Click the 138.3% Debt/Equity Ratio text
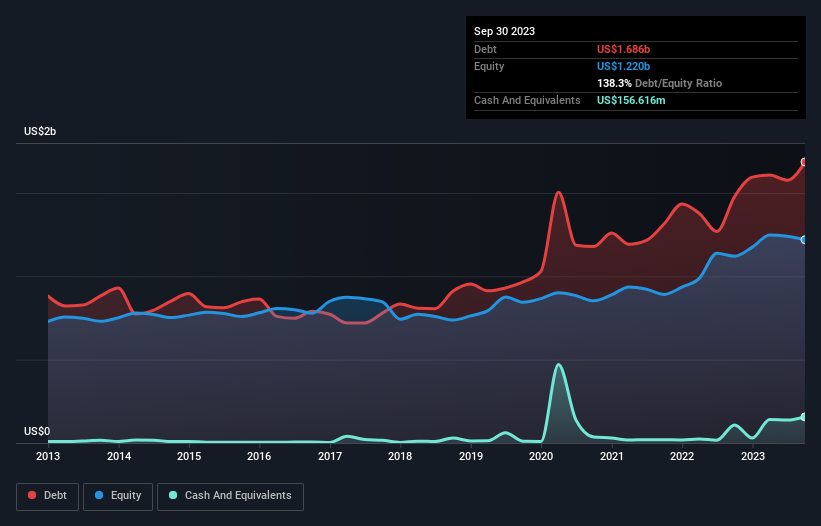 coord(659,83)
